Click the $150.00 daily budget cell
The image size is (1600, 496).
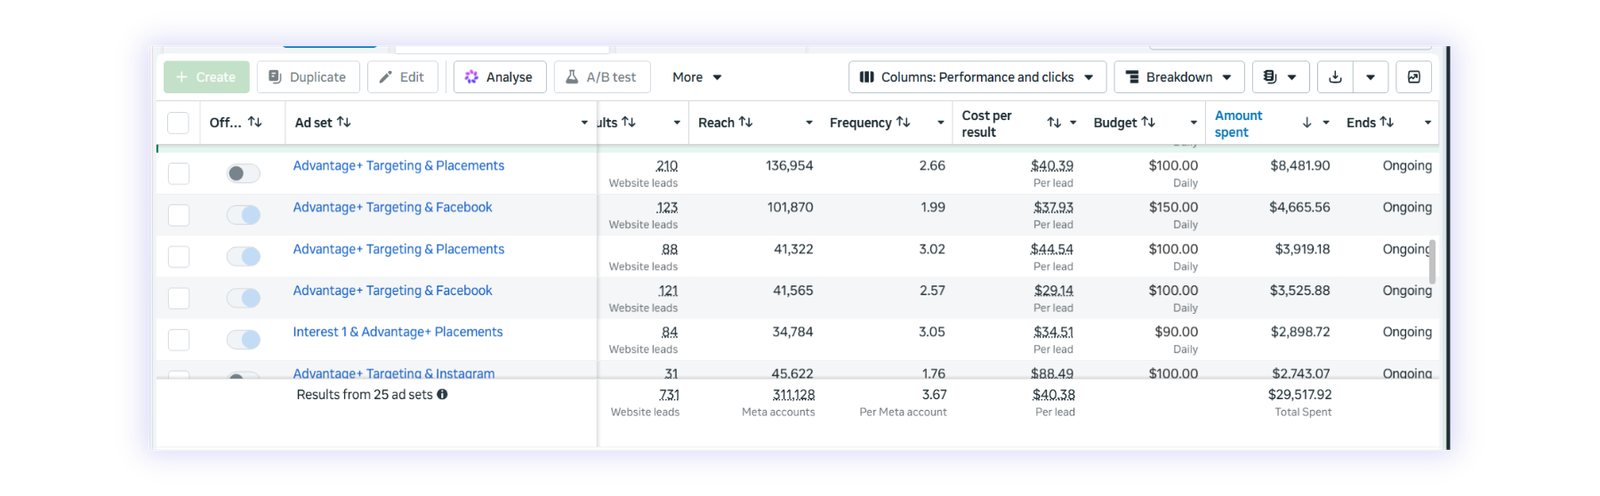[x=1173, y=208]
